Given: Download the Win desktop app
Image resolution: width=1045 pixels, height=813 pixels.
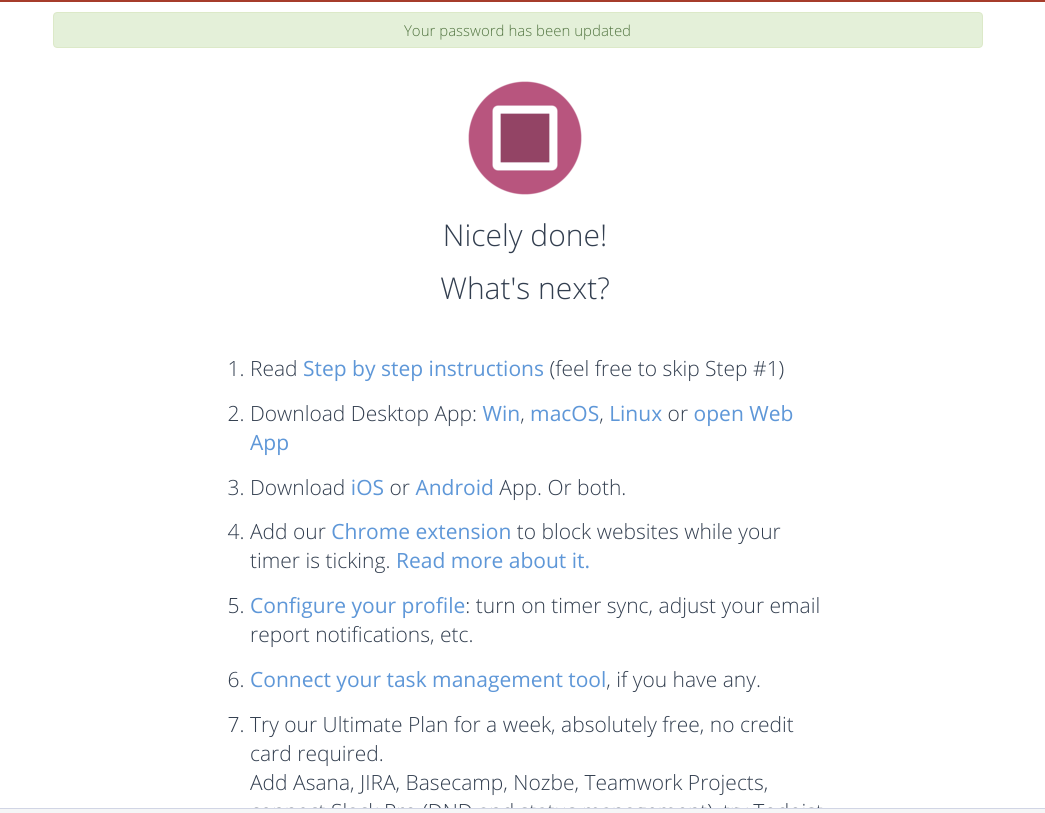Looking at the screenshot, I should [x=500, y=413].
